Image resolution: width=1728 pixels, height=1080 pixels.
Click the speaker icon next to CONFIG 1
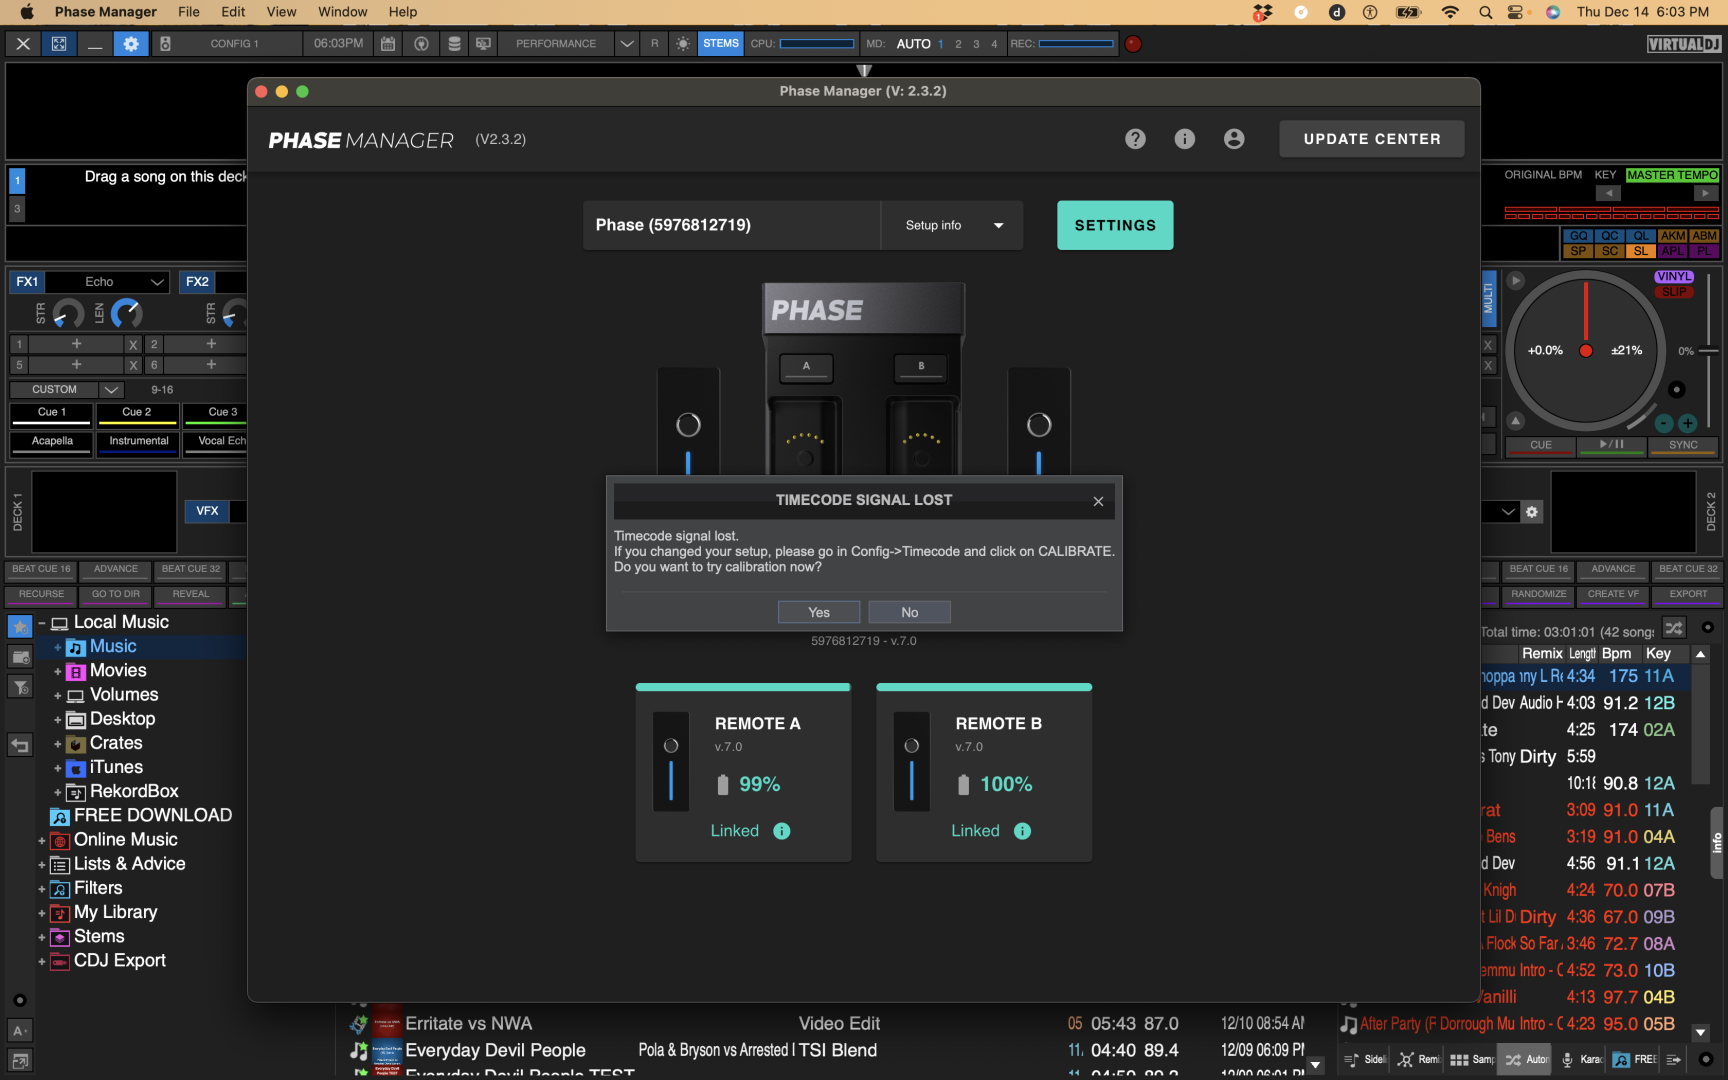(166, 44)
